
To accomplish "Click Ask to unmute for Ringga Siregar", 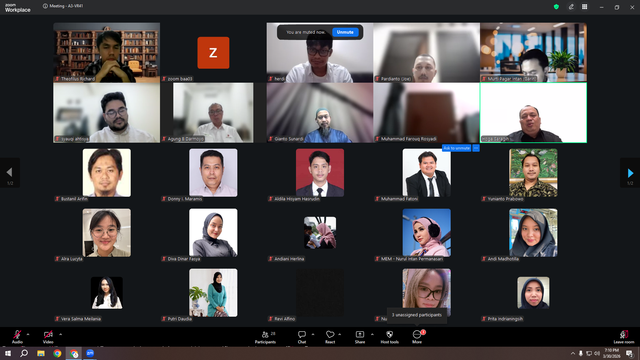I will [457, 148].
